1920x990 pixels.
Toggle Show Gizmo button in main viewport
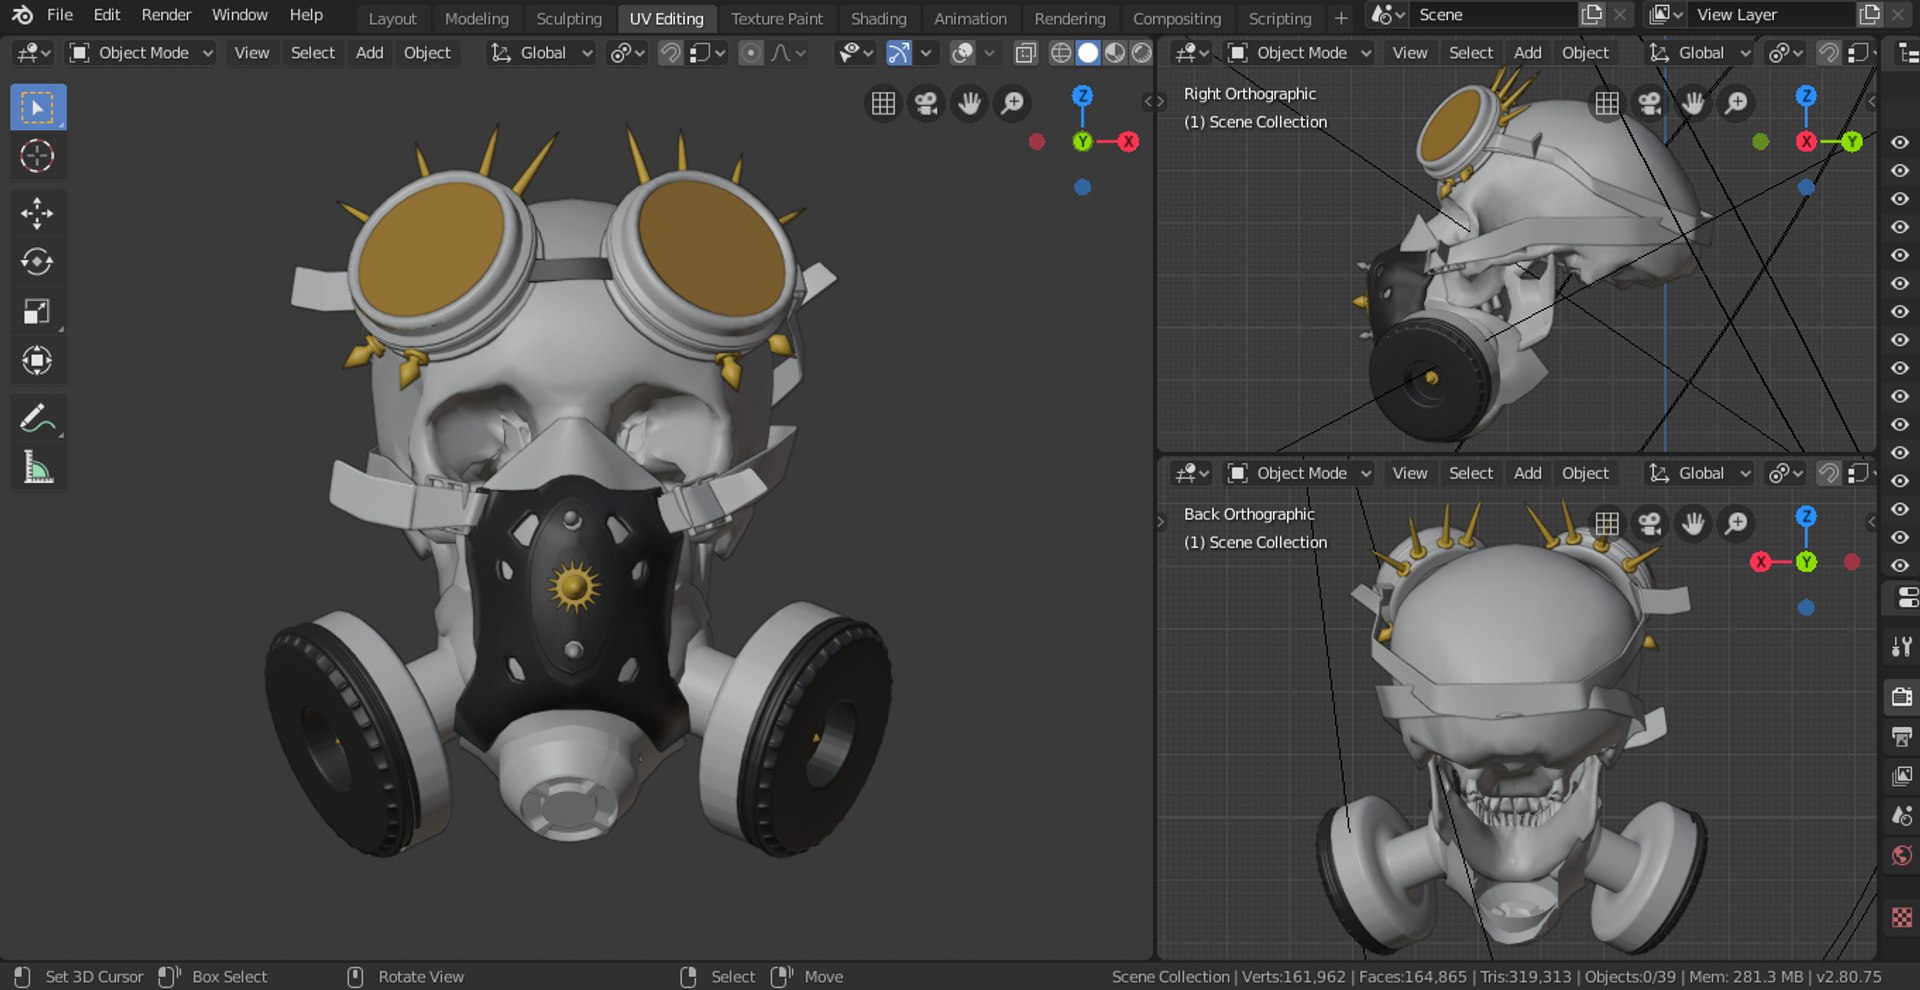click(x=899, y=53)
